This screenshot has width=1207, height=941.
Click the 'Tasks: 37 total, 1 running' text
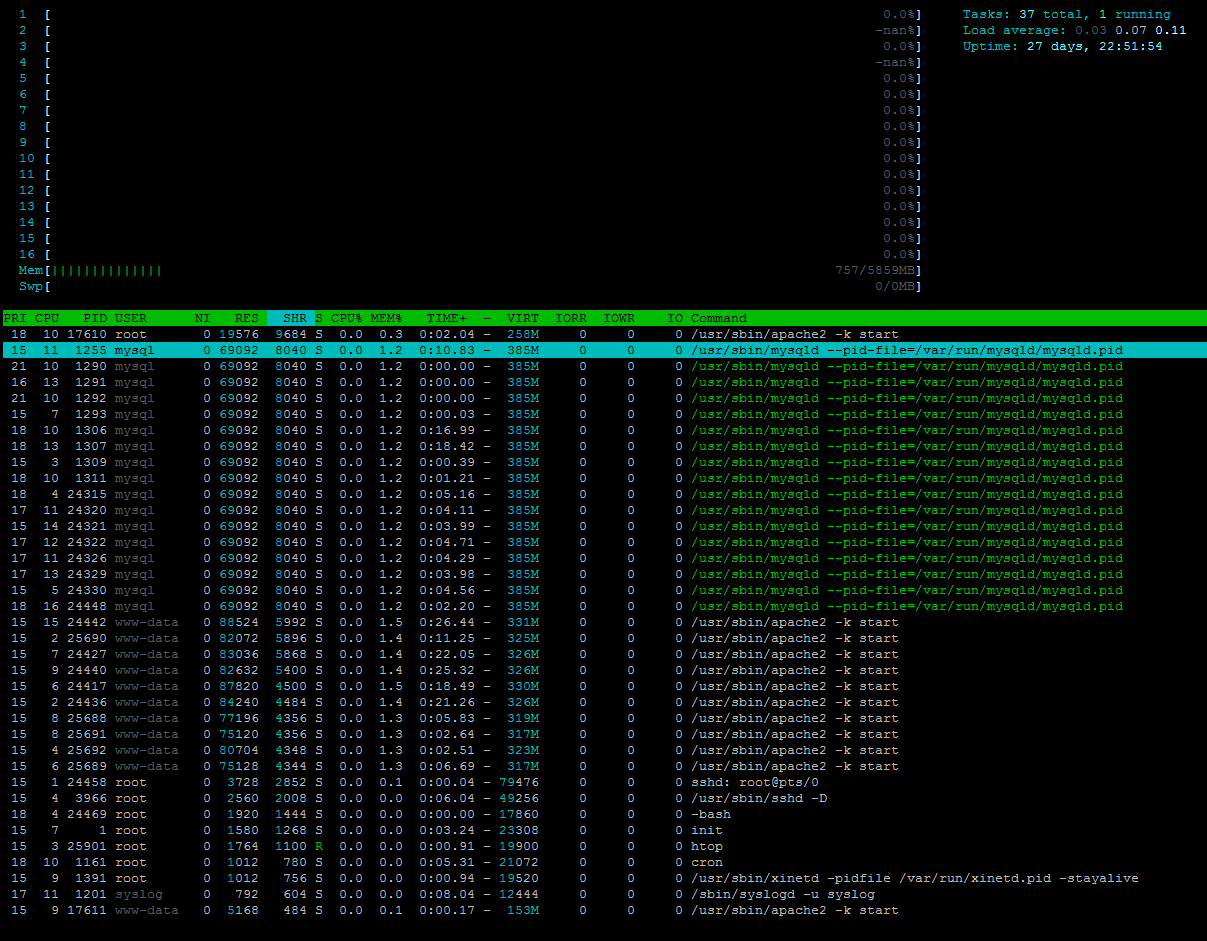point(1067,14)
